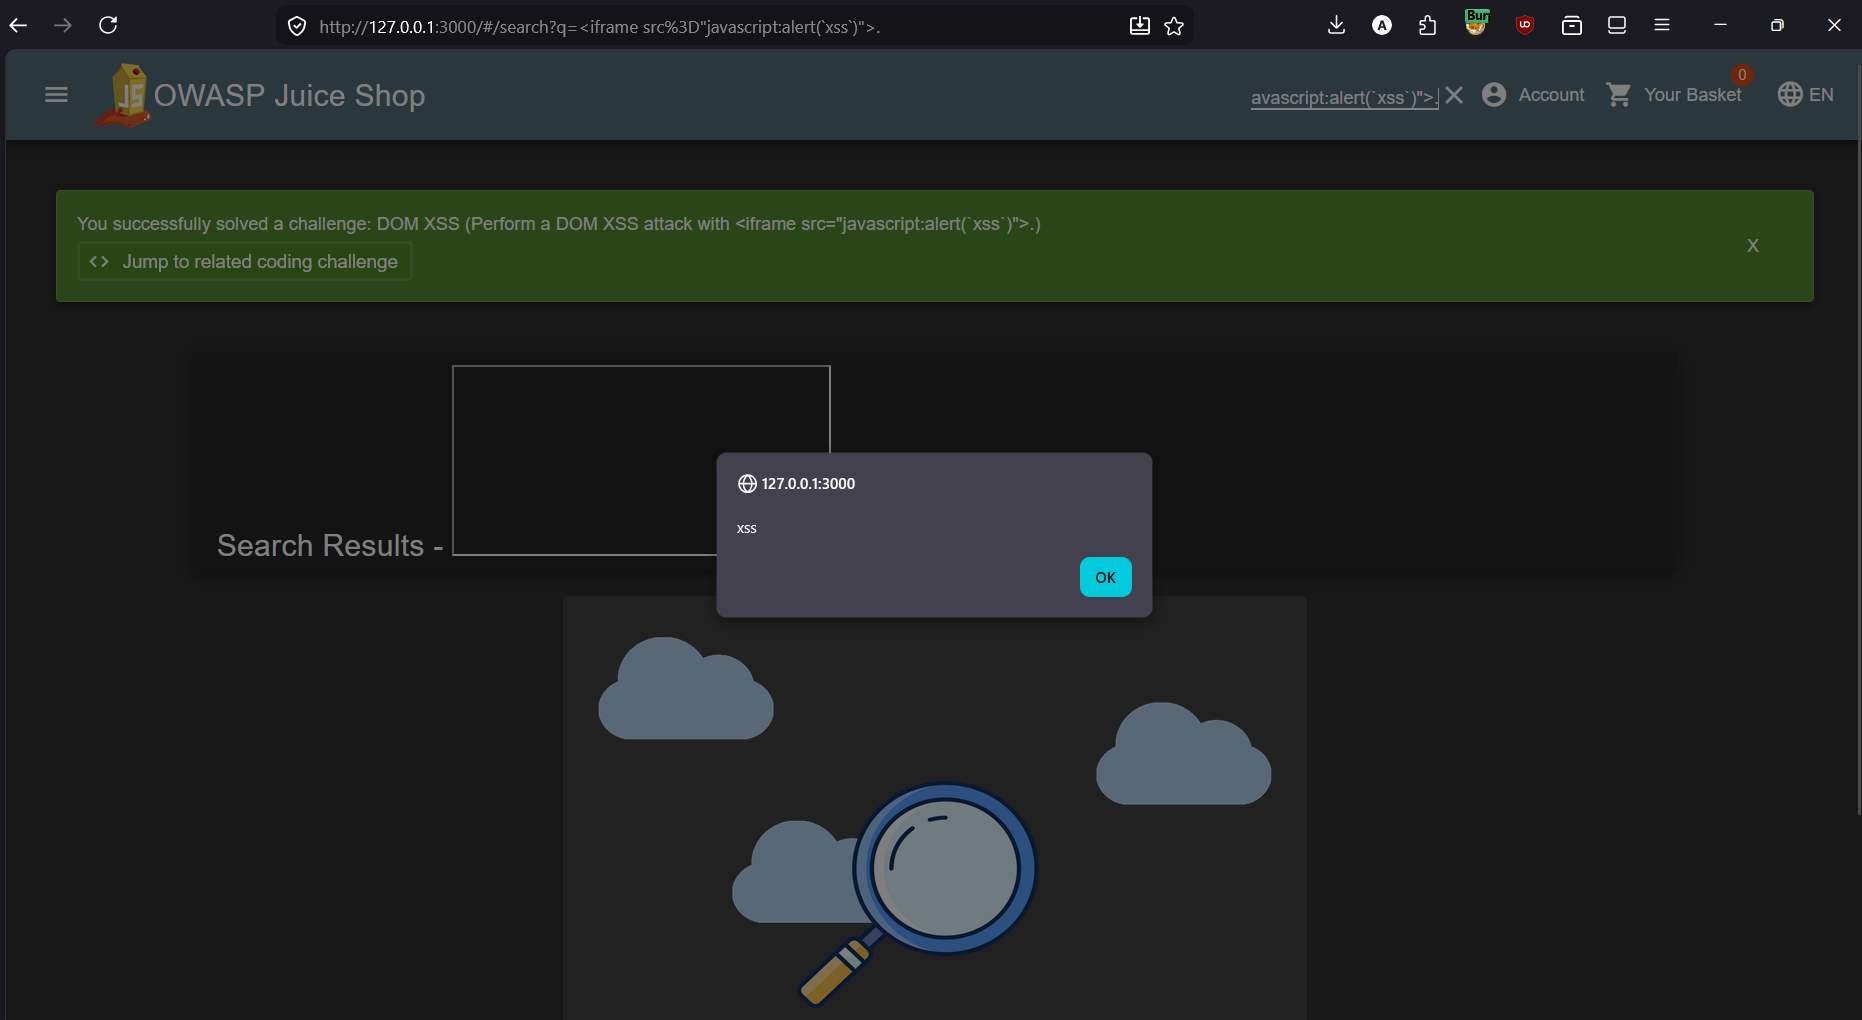Open the Firefox Account menu
This screenshot has width=1862, height=1020.
point(1382,25)
